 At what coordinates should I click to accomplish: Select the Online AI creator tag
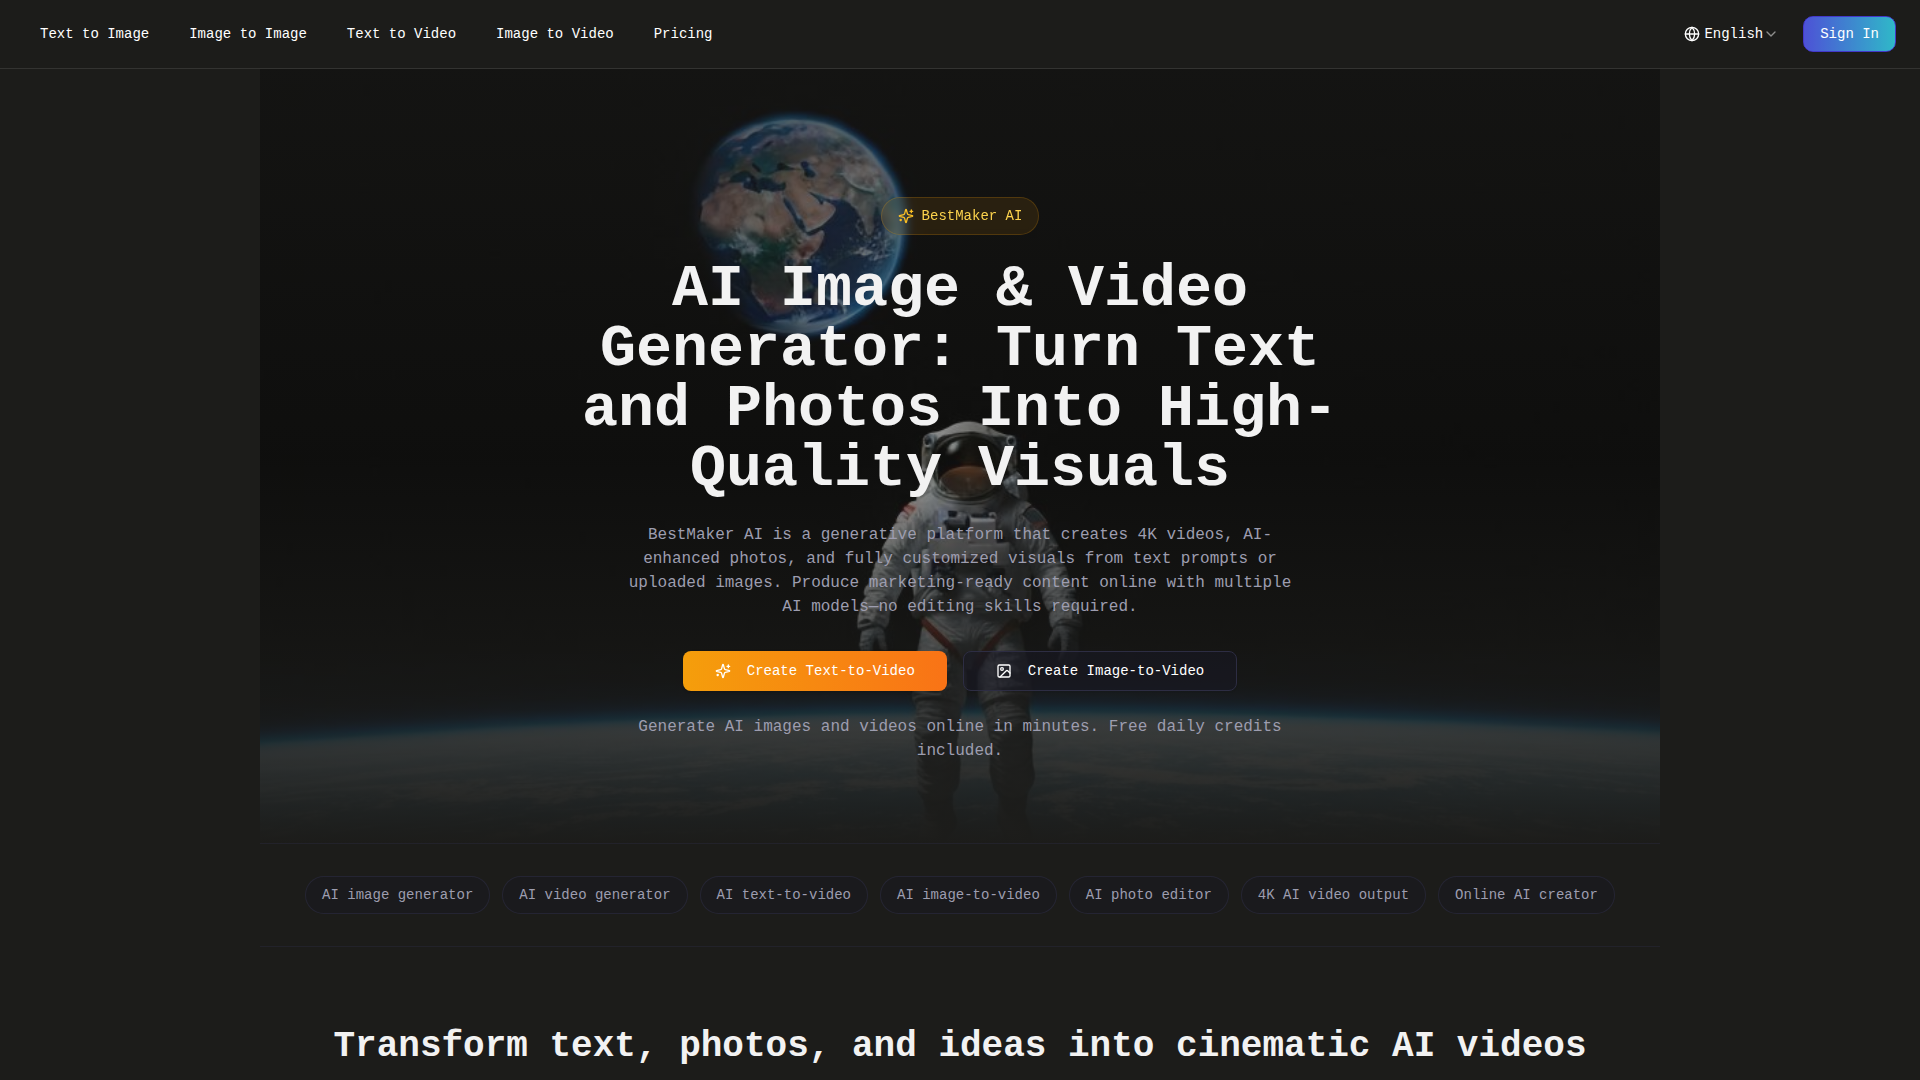1525,895
